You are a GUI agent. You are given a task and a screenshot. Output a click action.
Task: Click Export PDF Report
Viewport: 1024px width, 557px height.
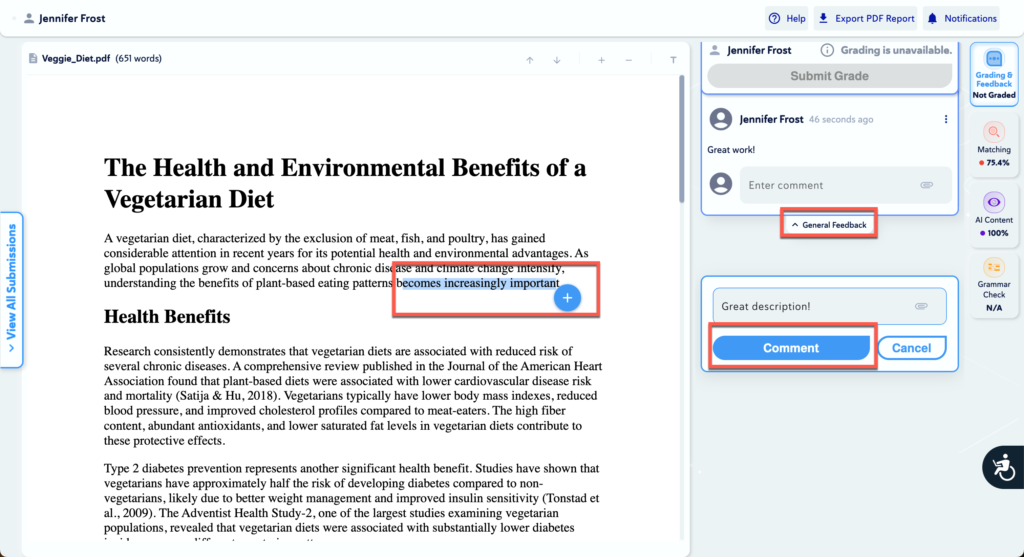(865, 18)
